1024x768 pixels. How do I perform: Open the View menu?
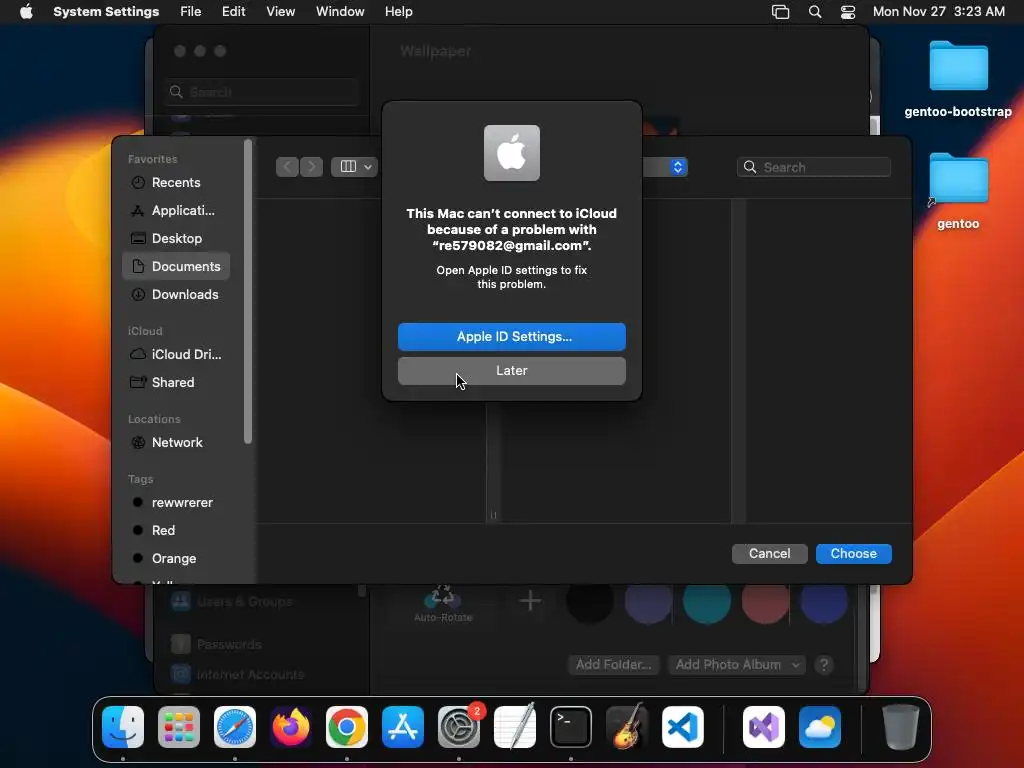tap(280, 12)
